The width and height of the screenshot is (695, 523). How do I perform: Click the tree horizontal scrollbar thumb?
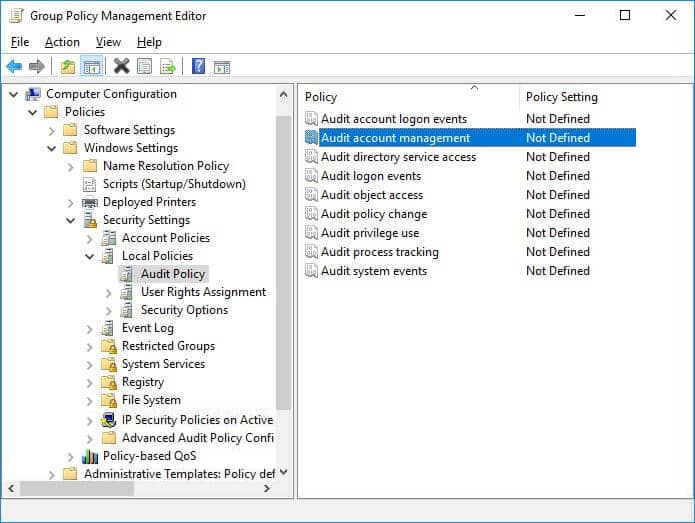click(77, 488)
